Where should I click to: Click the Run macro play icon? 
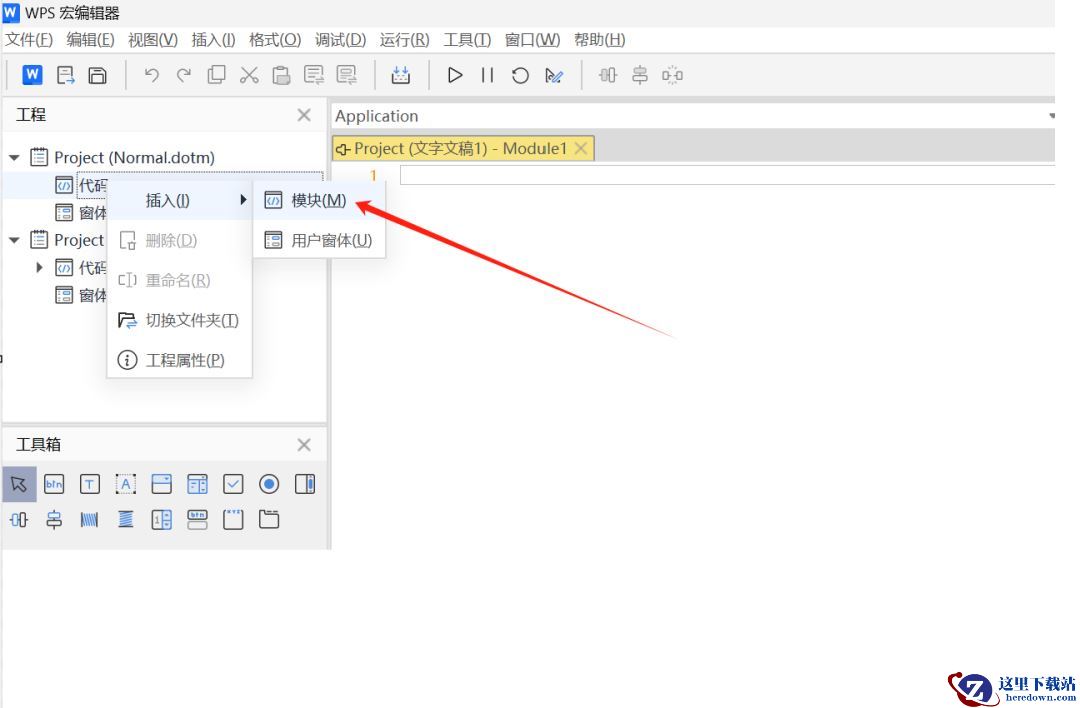(x=455, y=75)
